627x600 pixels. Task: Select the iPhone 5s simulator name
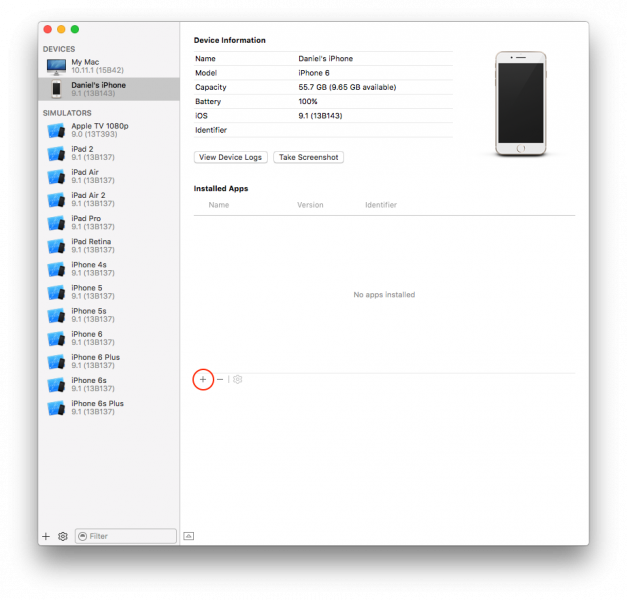click(89, 312)
